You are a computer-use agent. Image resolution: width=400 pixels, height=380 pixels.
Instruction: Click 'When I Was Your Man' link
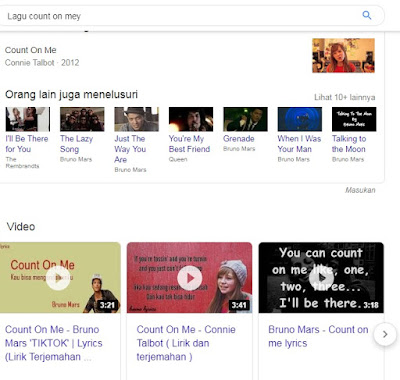[x=299, y=144]
